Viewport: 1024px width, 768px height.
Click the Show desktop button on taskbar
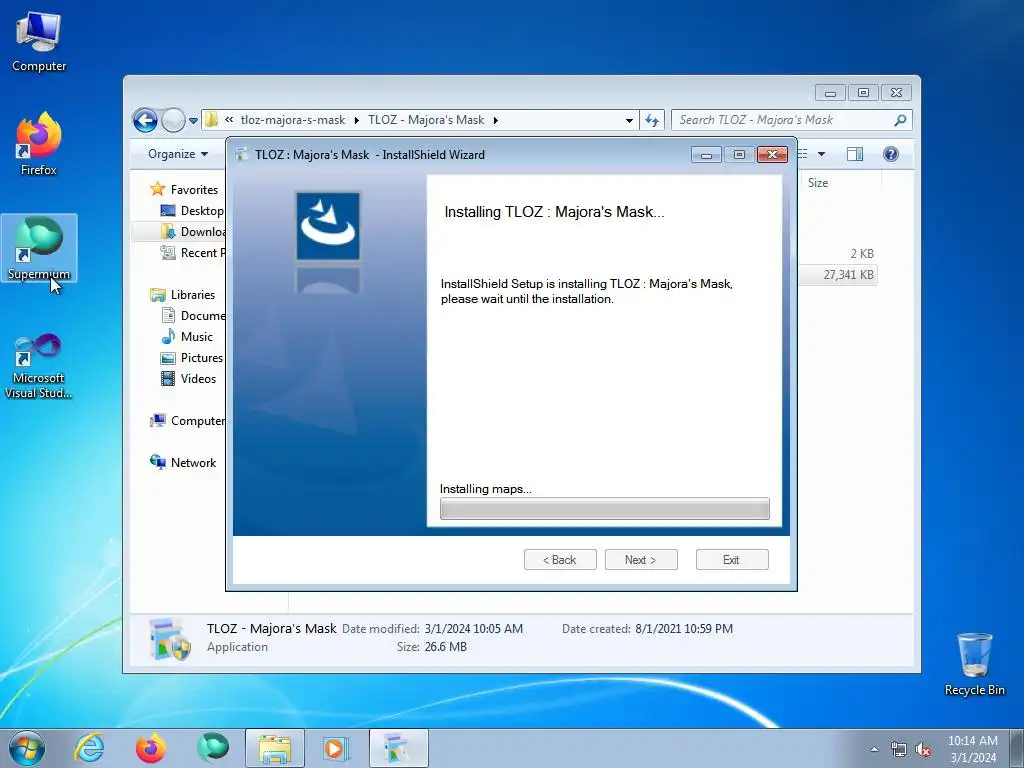click(x=1017, y=748)
